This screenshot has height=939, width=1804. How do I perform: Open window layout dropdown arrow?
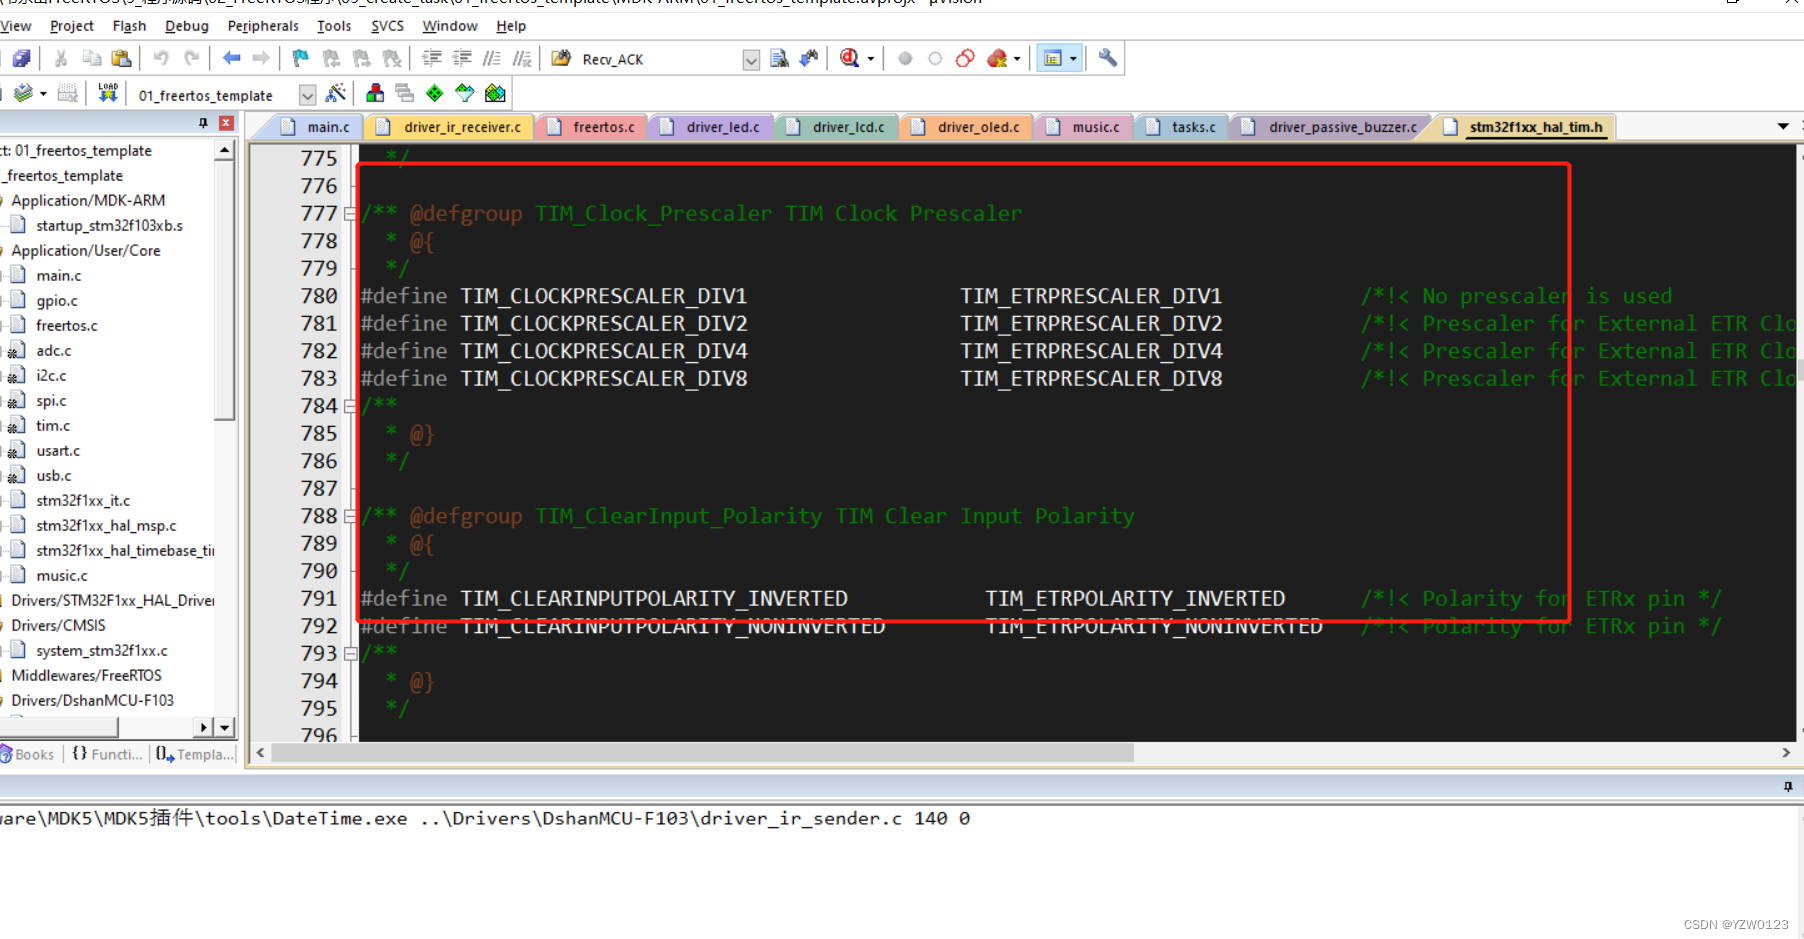pyautogui.click(x=1073, y=59)
